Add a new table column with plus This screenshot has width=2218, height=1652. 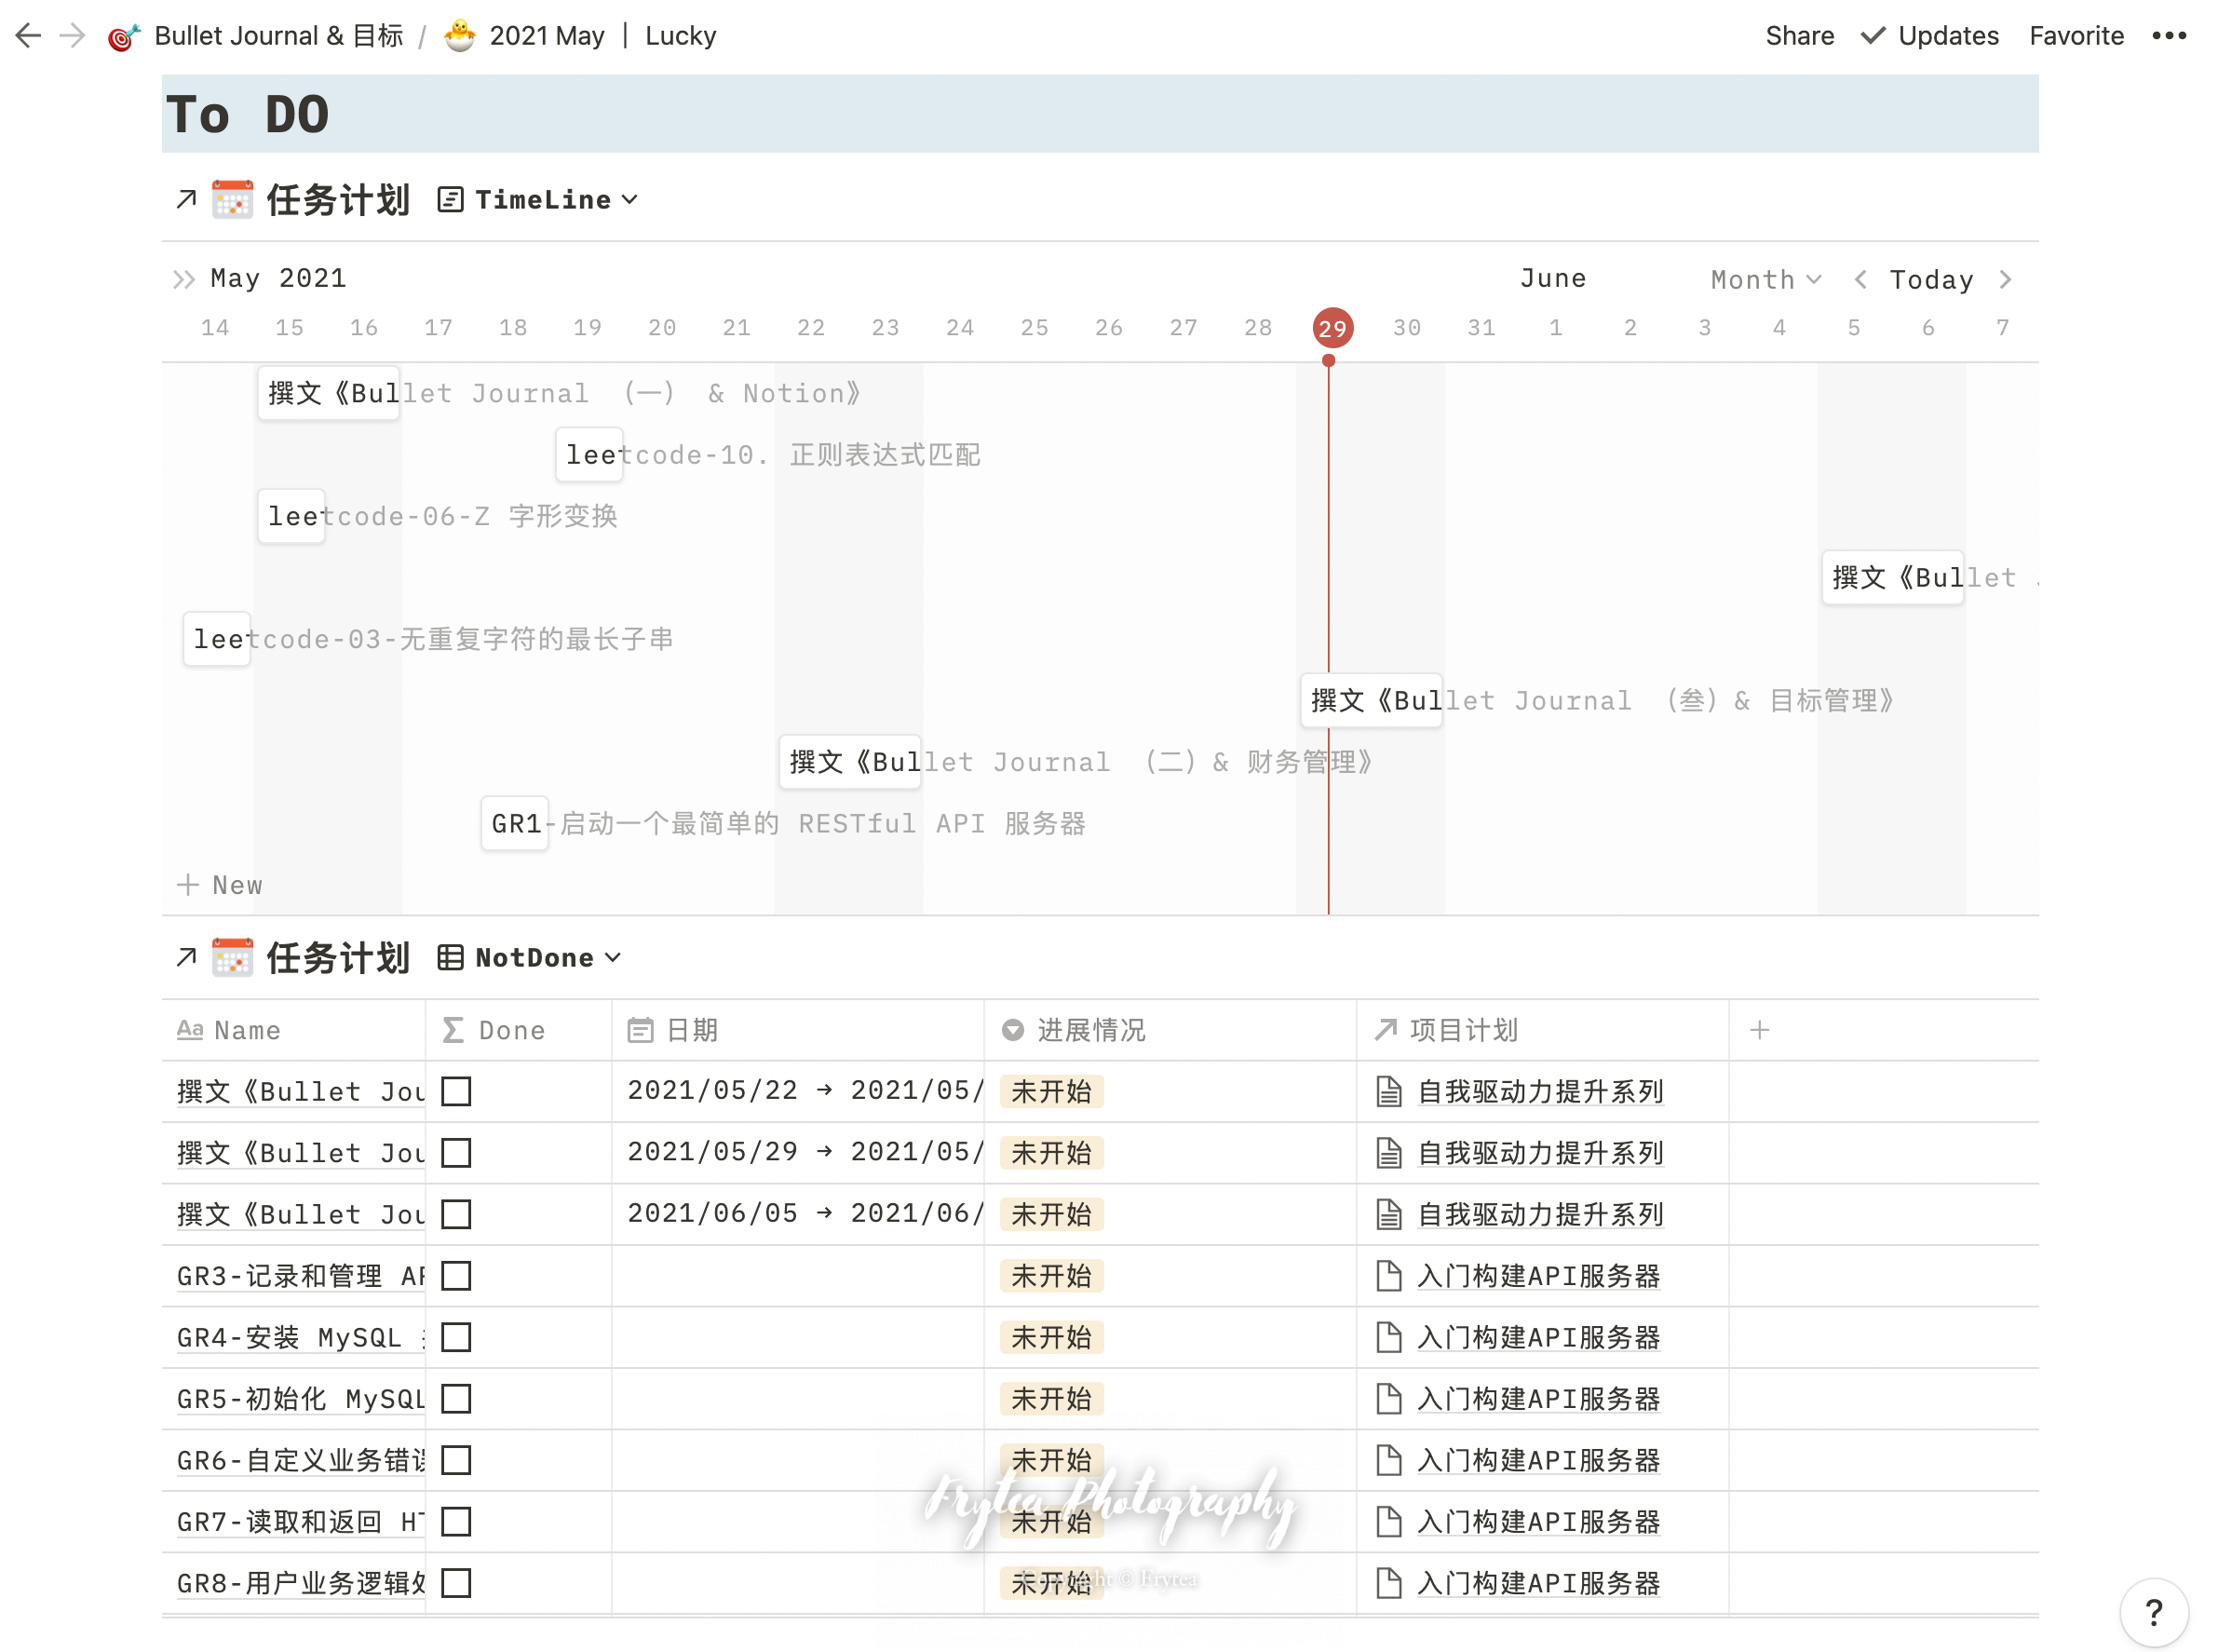(1759, 1030)
